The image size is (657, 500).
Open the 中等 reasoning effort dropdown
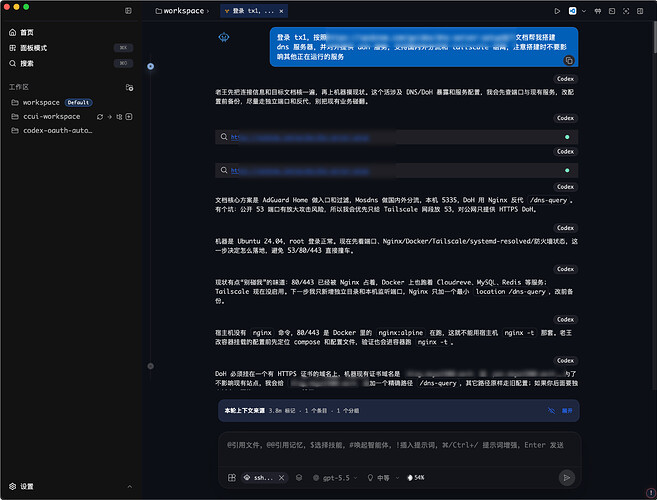point(383,478)
